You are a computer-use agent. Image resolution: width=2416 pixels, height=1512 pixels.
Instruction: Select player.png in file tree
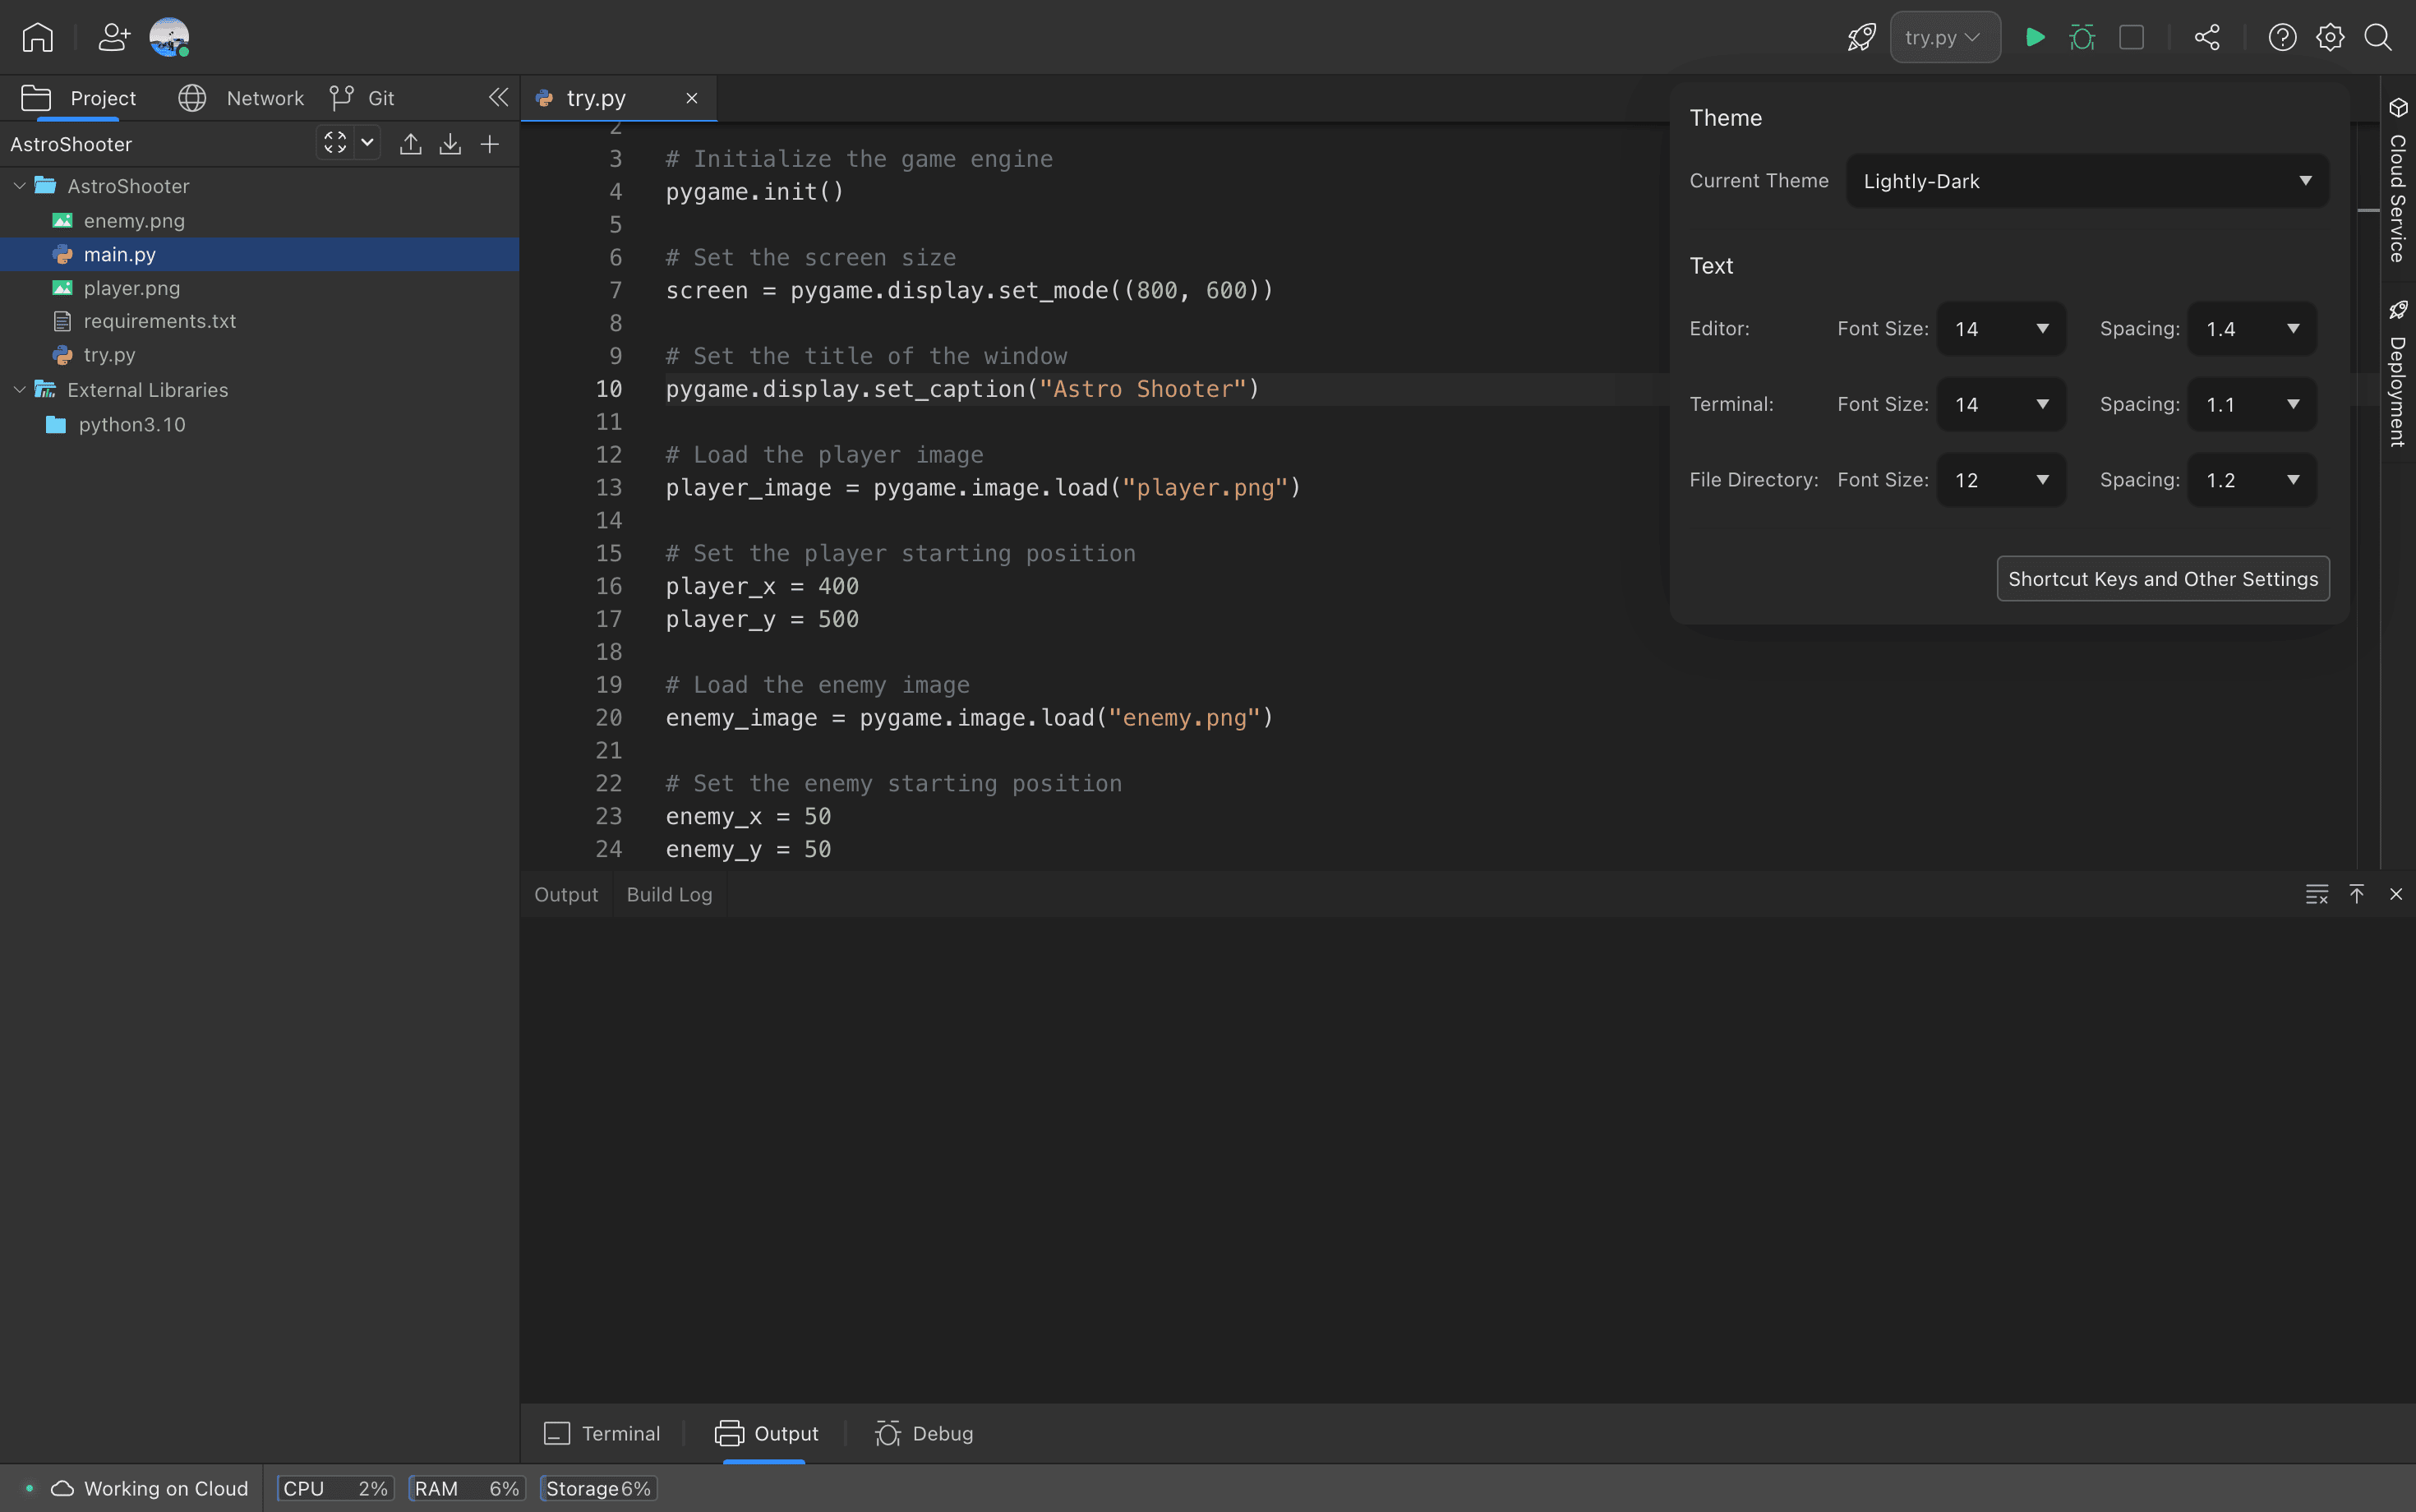(259, 288)
